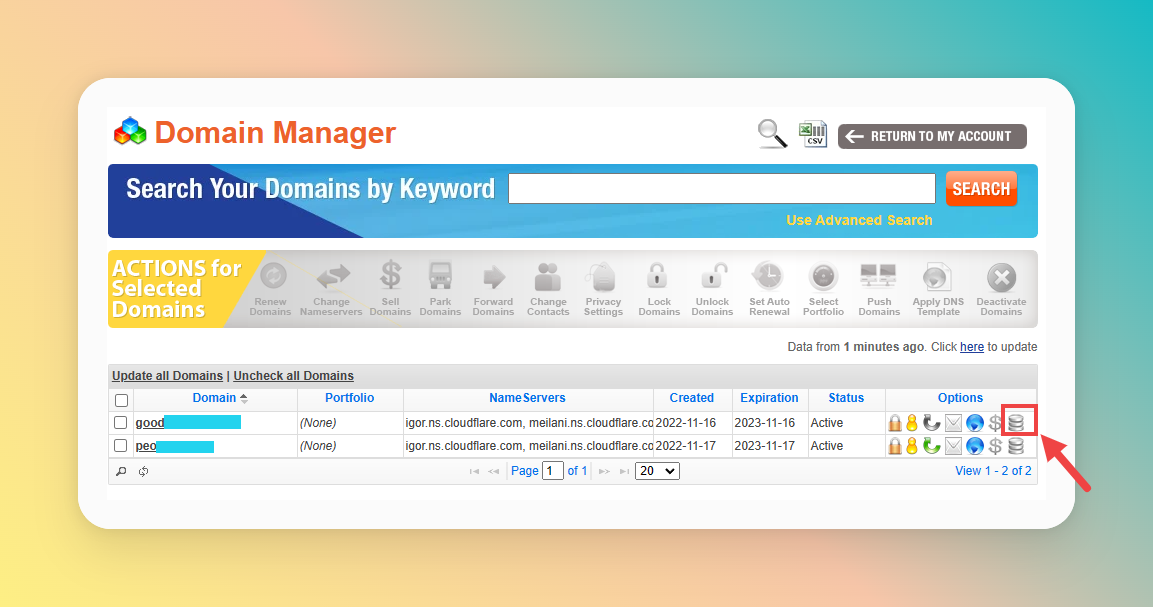Click the lock icon in the first domain row
The height and width of the screenshot is (607, 1153).
[895, 423]
